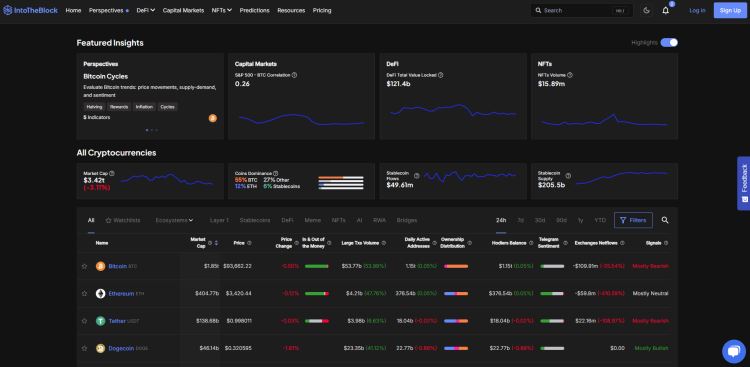Toggle dark mode moon icon
The image size is (750, 367).
[647, 11]
